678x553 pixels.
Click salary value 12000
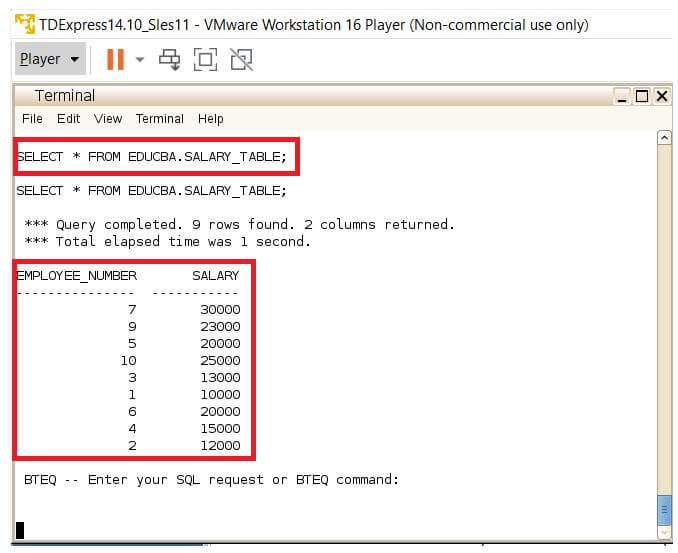[220, 445]
